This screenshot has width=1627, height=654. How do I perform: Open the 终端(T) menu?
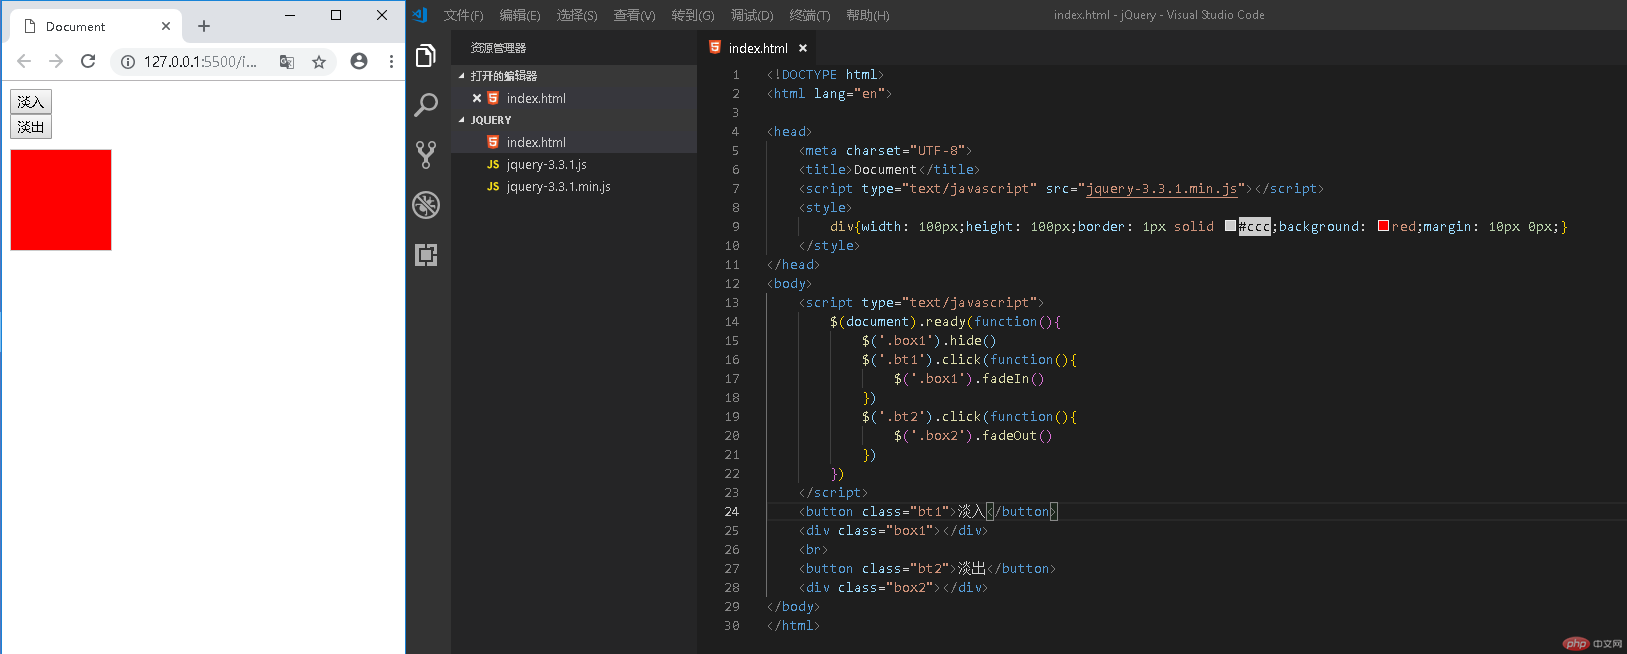click(x=810, y=15)
